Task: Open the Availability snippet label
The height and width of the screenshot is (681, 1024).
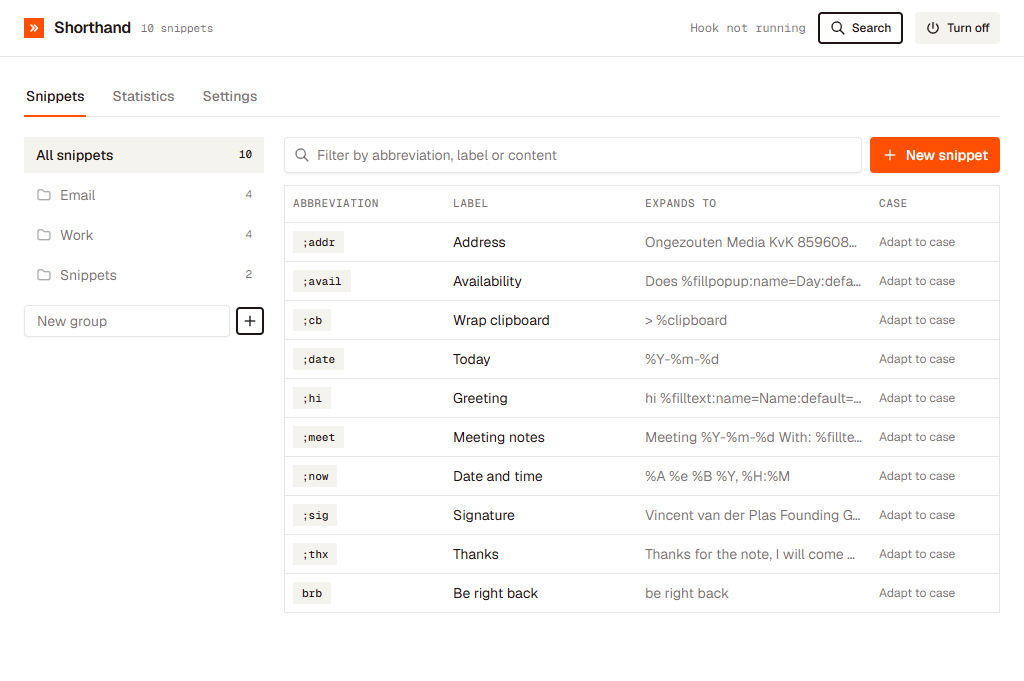Action: (x=487, y=281)
